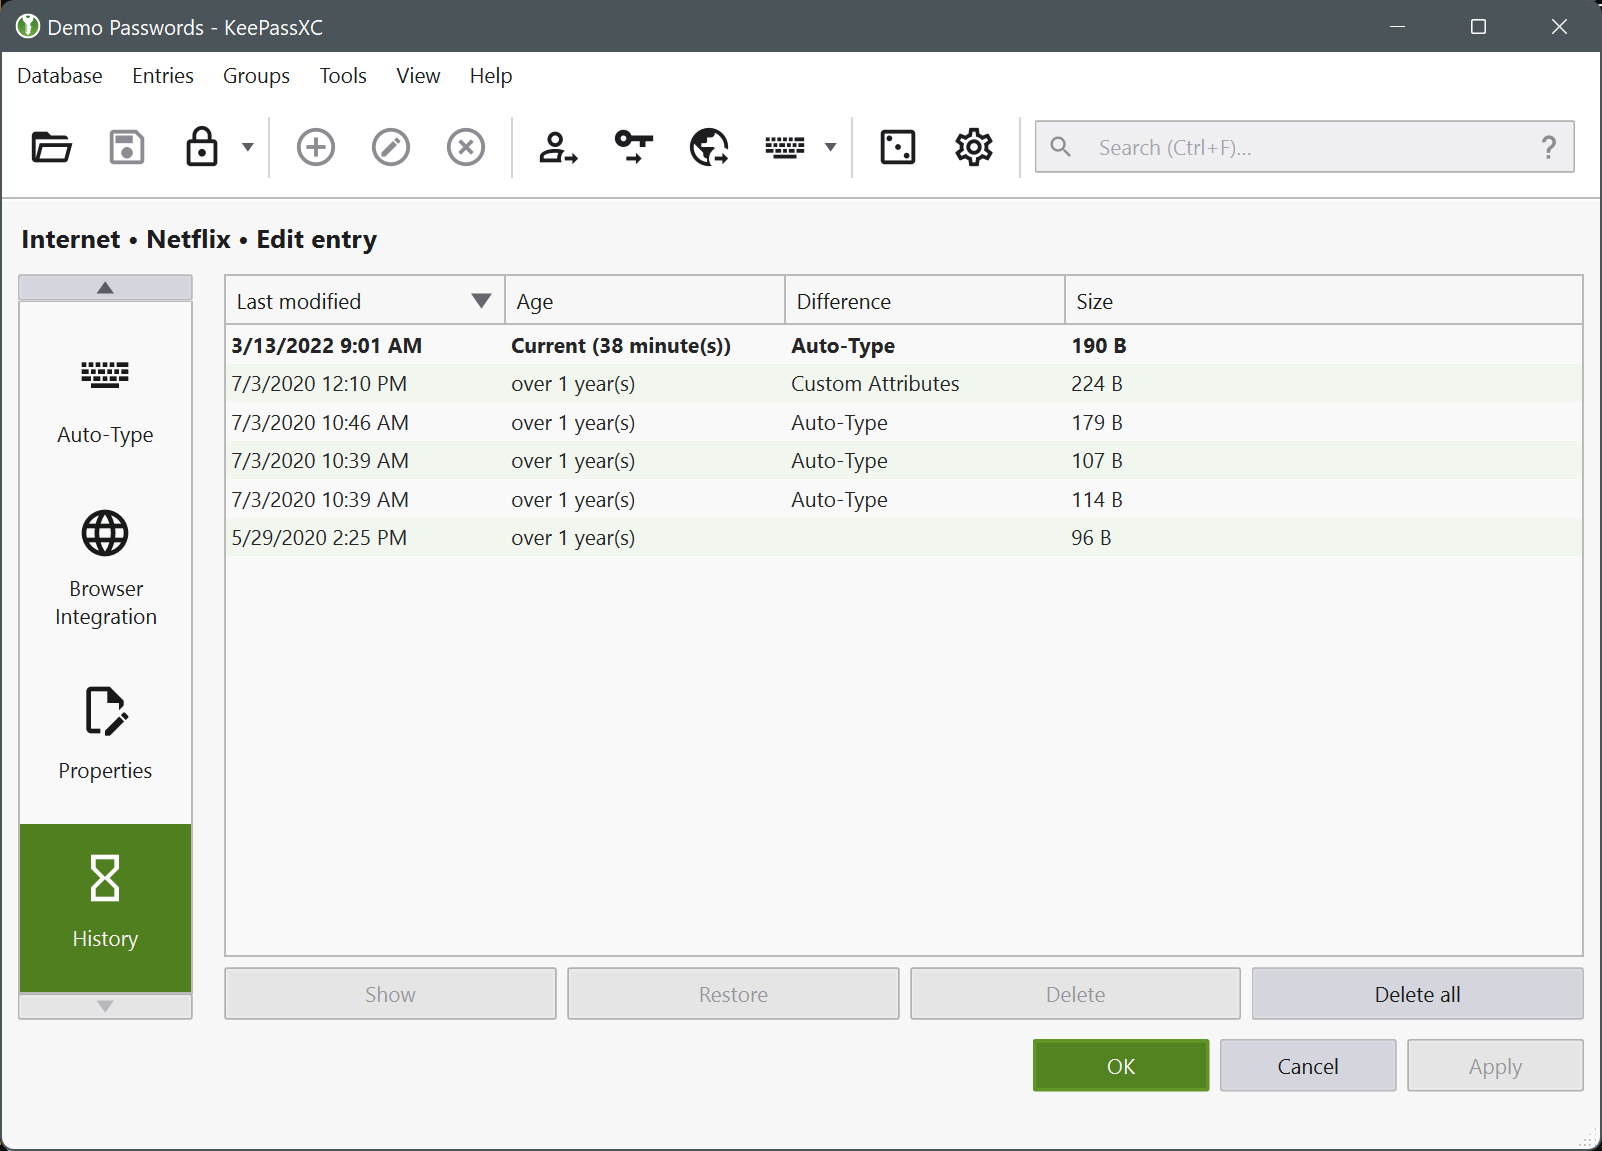Click the Save Database floppy icon
1602x1151 pixels.
[x=127, y=148]
